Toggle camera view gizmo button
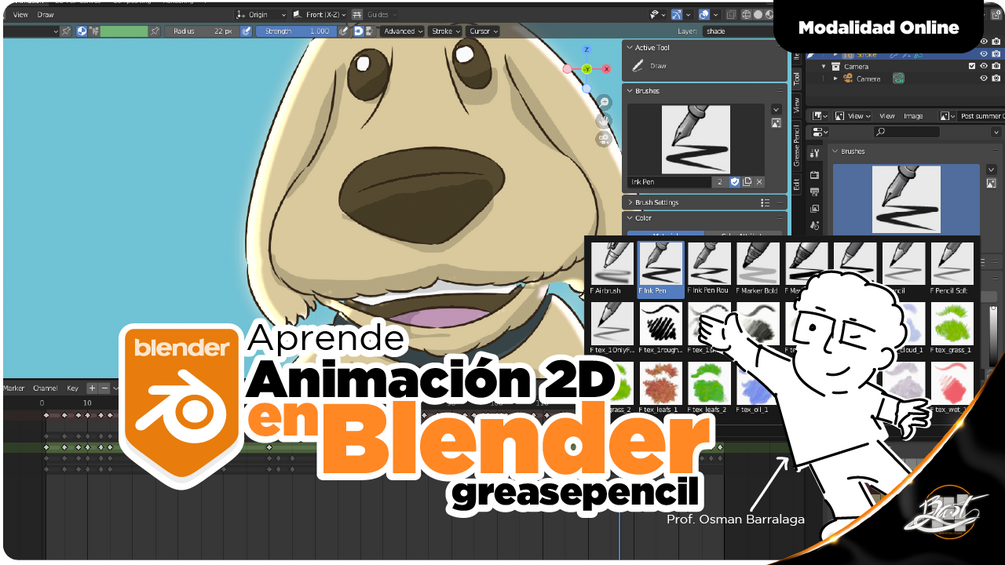Viewport: 1005px width, 565px height. coord(604,139)
